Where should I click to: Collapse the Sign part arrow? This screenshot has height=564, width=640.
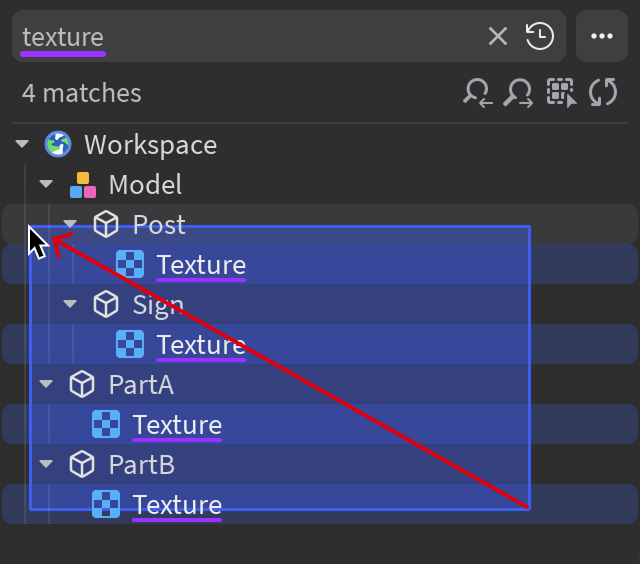pyautogui.click(x=70, y=305)
